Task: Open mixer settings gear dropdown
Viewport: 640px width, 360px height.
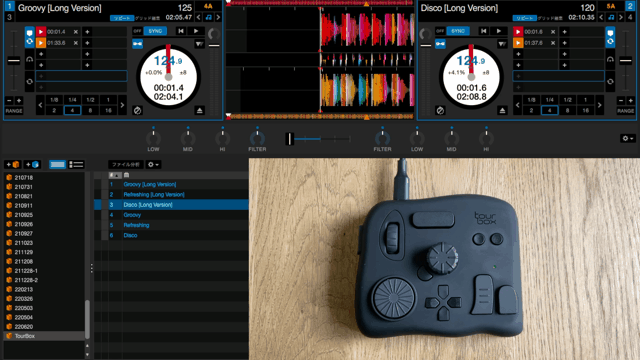Action: (628, 138)
